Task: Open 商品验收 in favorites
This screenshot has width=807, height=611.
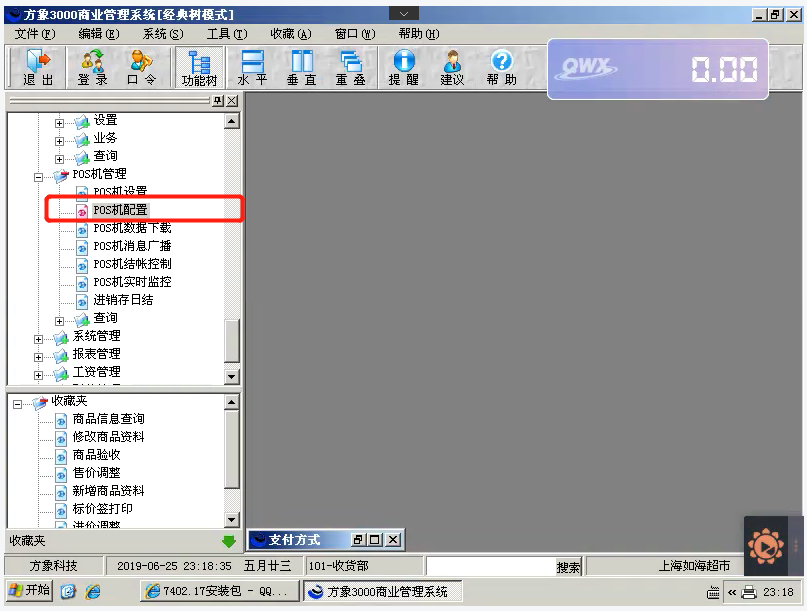Action: [x=96, y=455]
